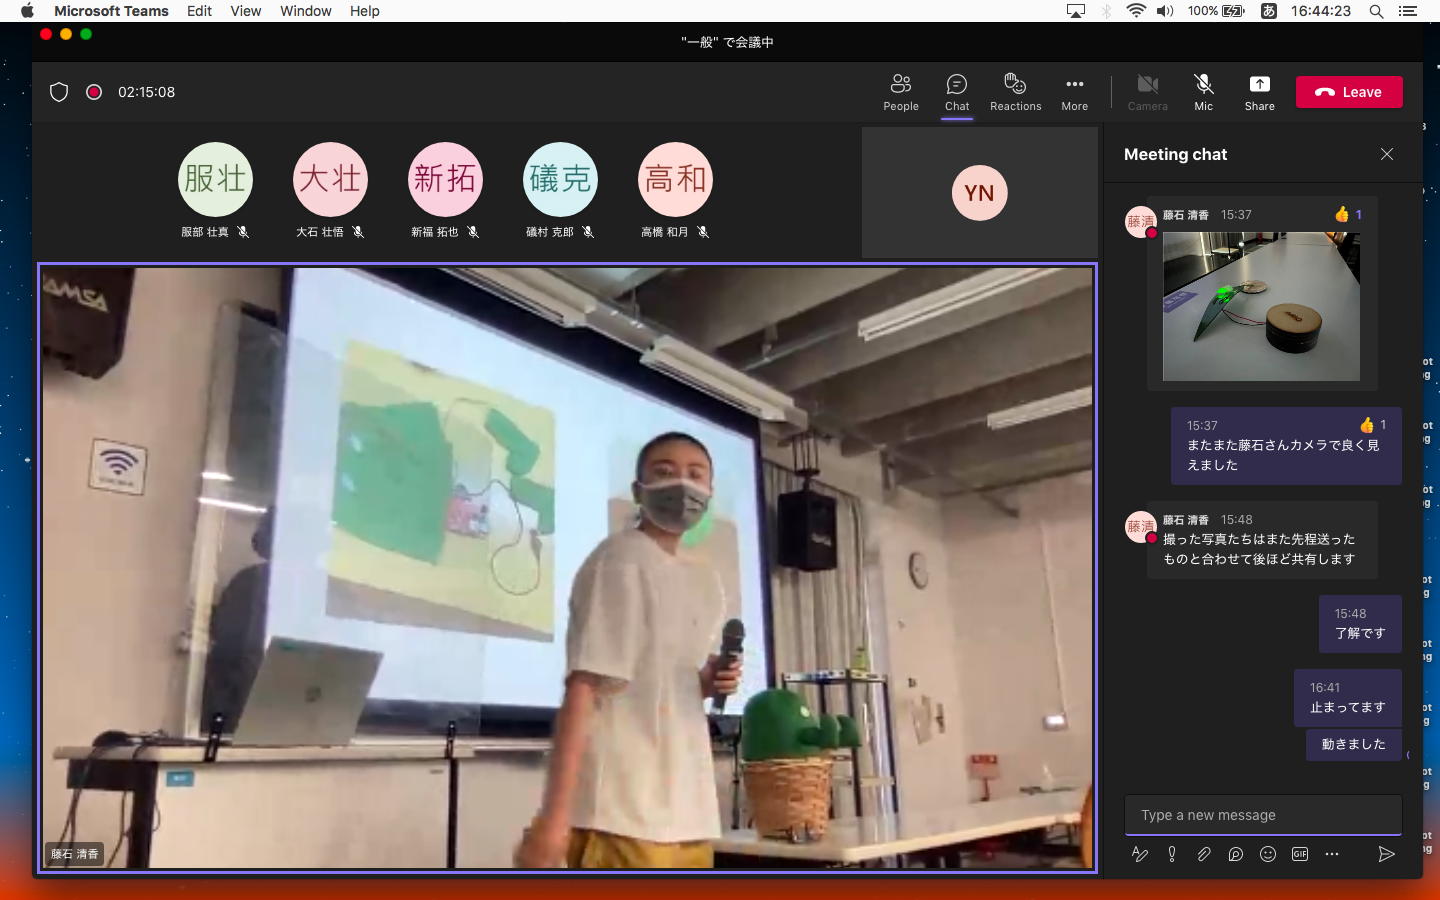Click the Format text icon in chat
Screen dimensions: 1440x900
point(1139,854)
